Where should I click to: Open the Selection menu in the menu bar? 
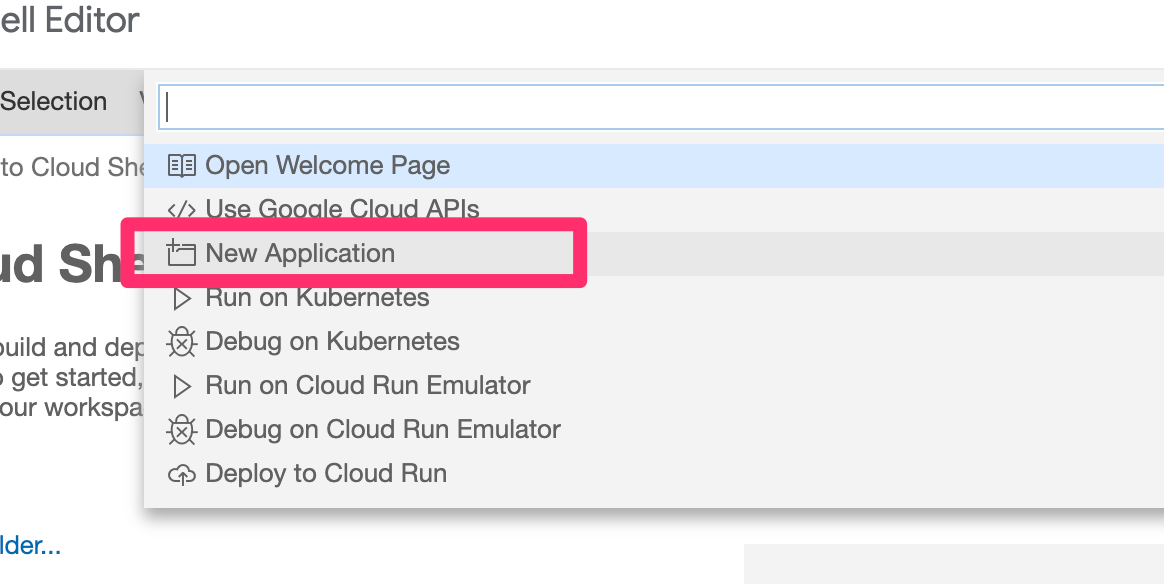click(53, 102)
